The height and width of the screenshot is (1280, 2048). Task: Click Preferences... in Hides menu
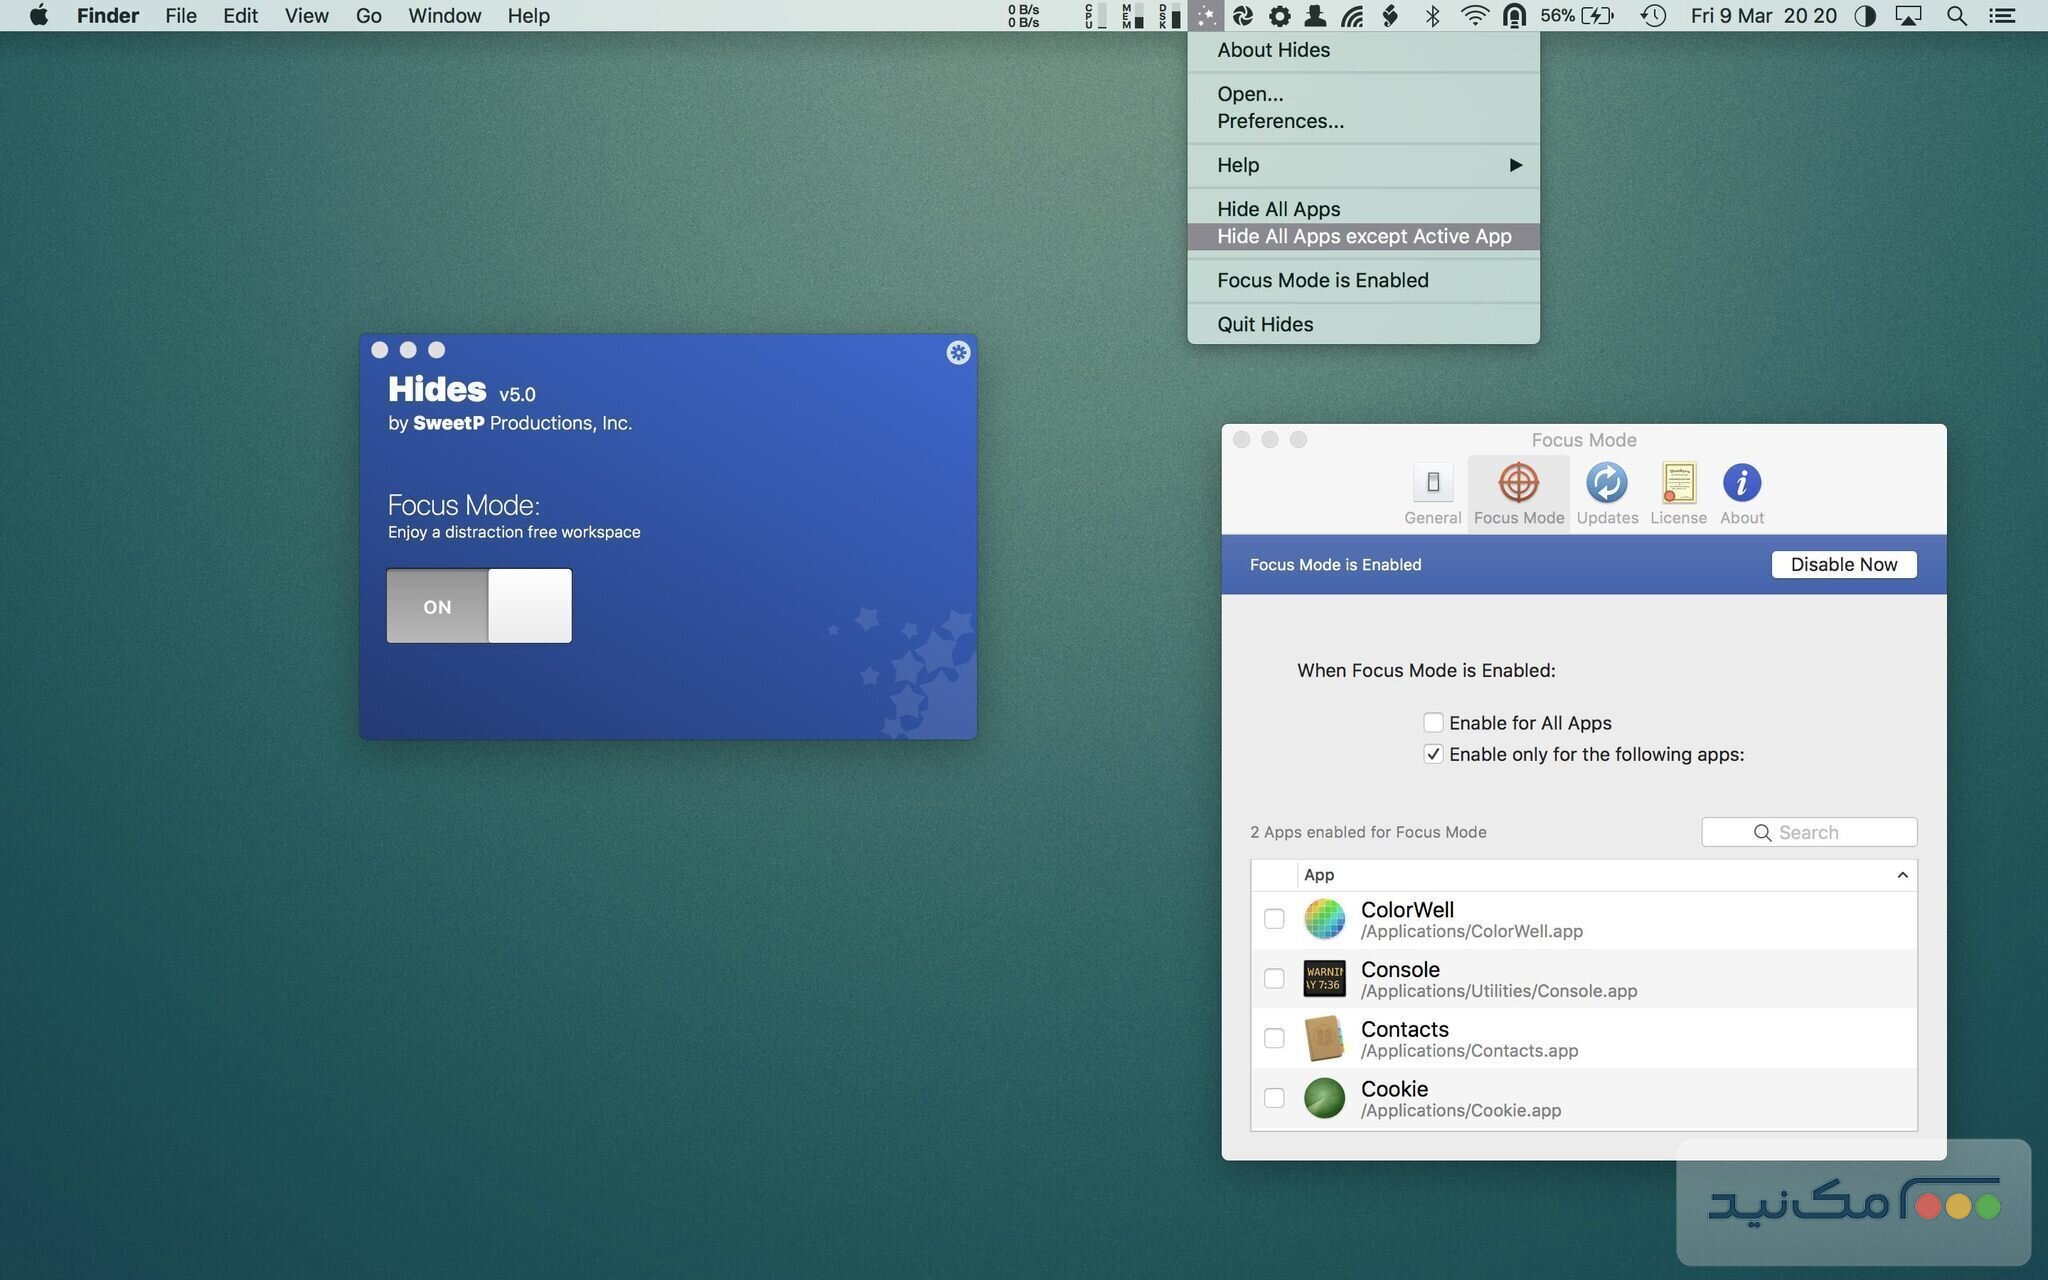pos(1280,121)
